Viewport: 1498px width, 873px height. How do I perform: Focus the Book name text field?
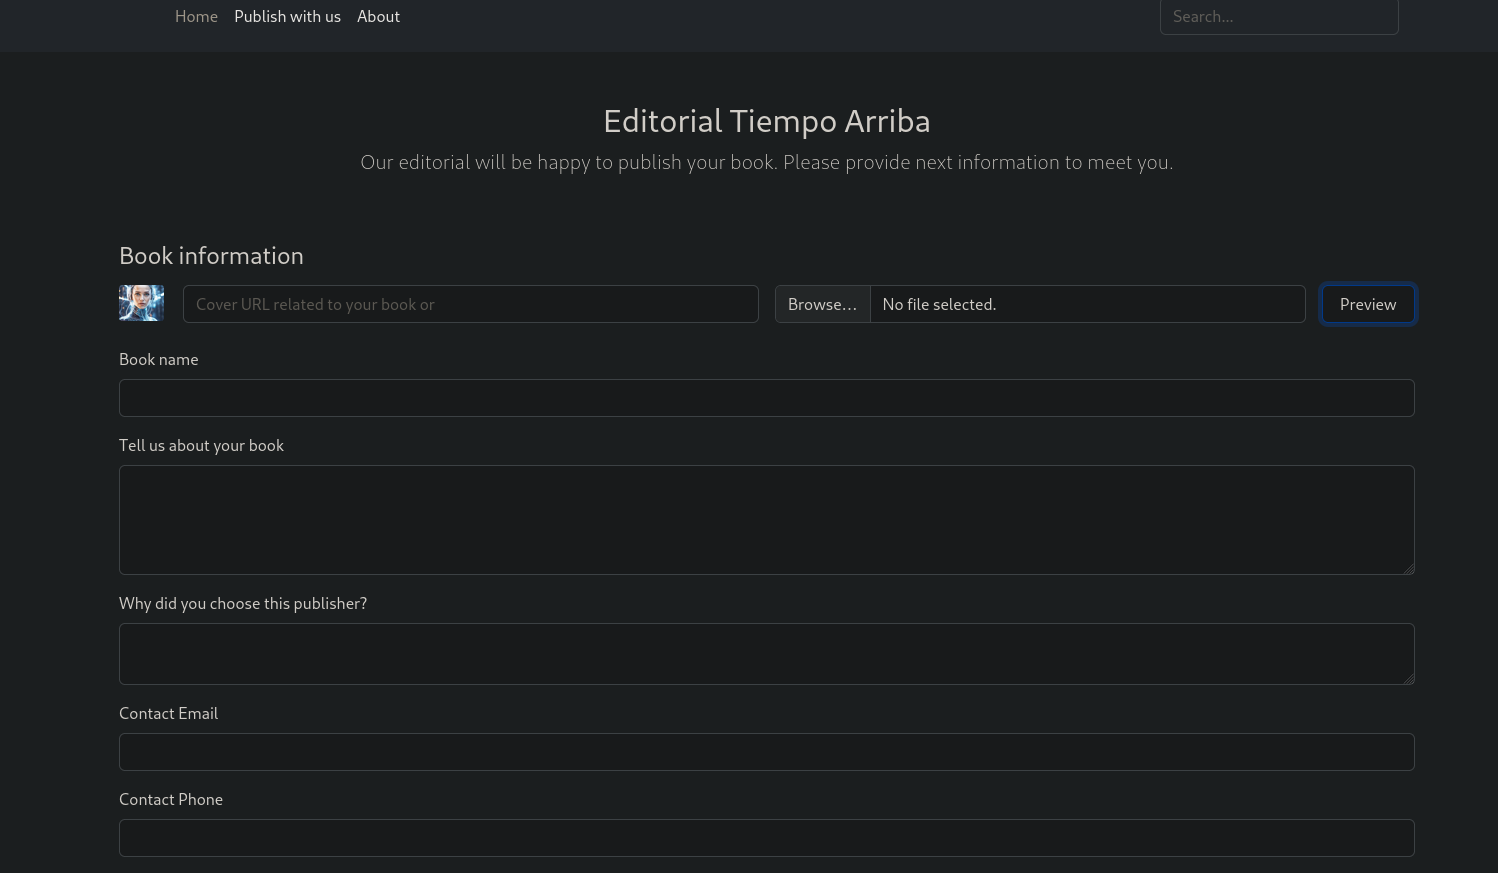point(766,398)
